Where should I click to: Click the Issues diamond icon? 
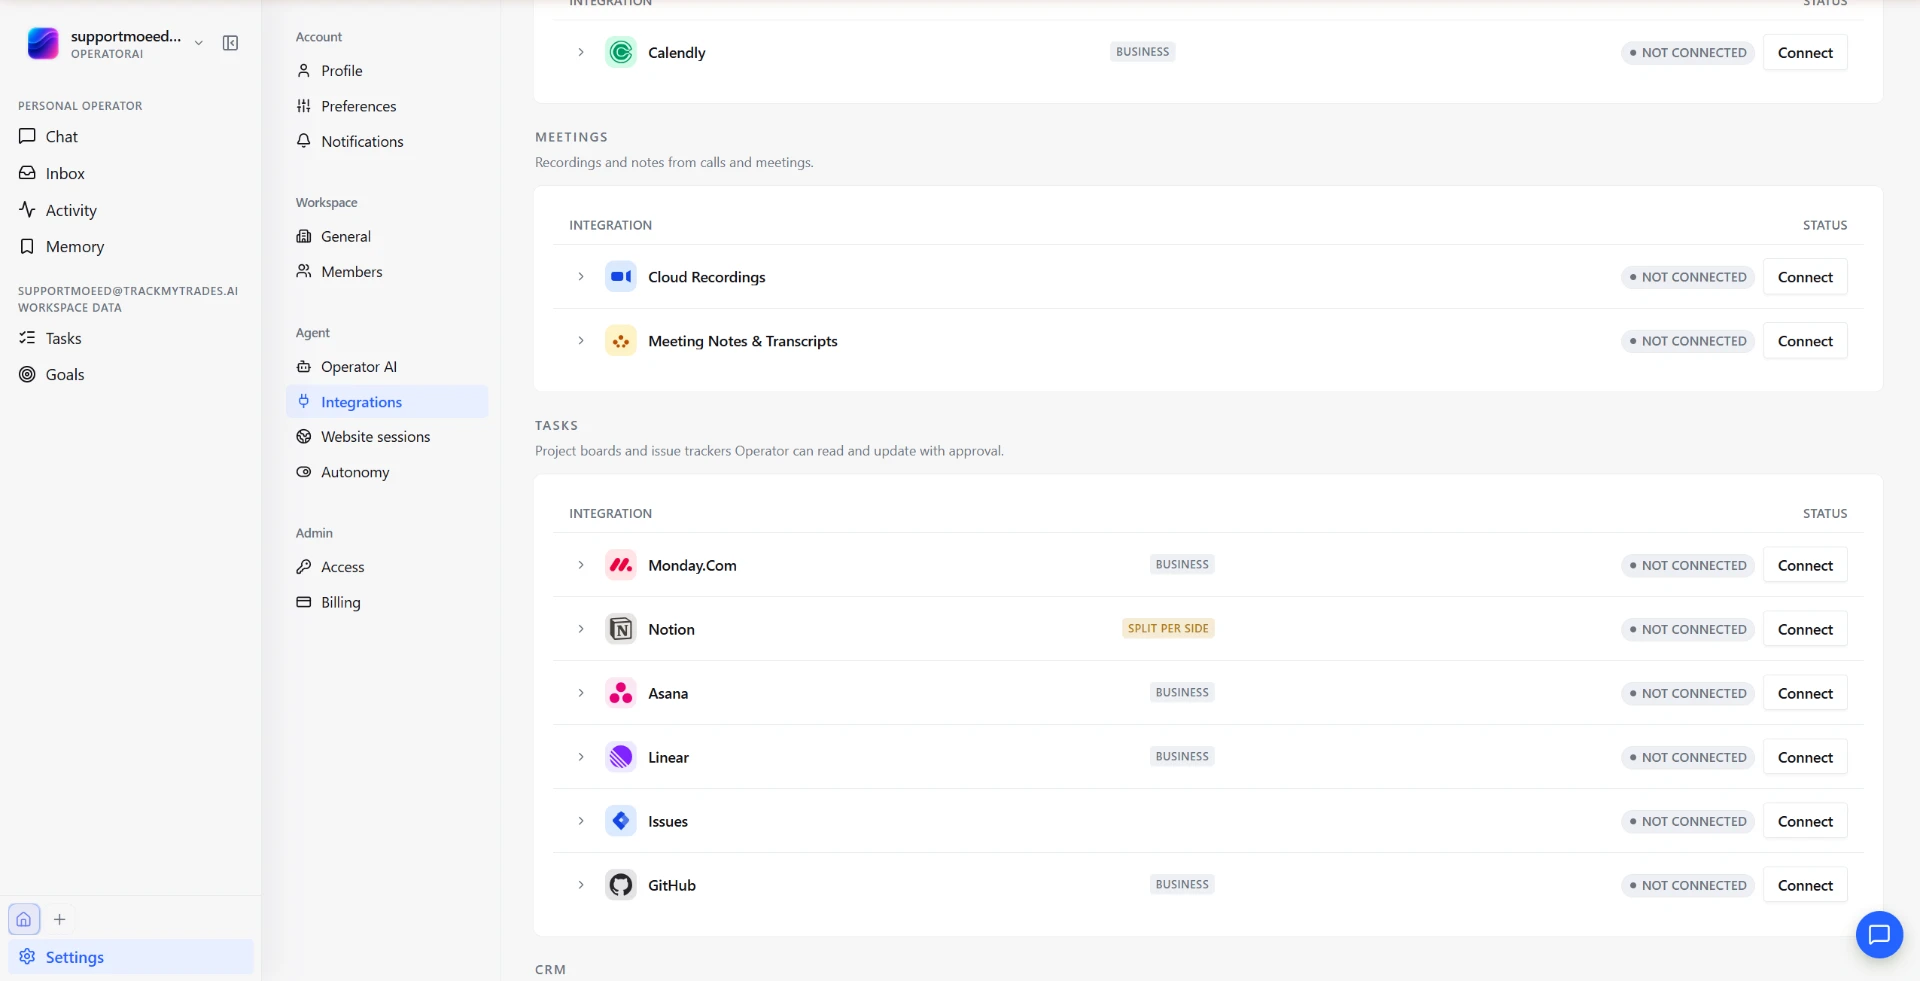[x=621, y=821]
